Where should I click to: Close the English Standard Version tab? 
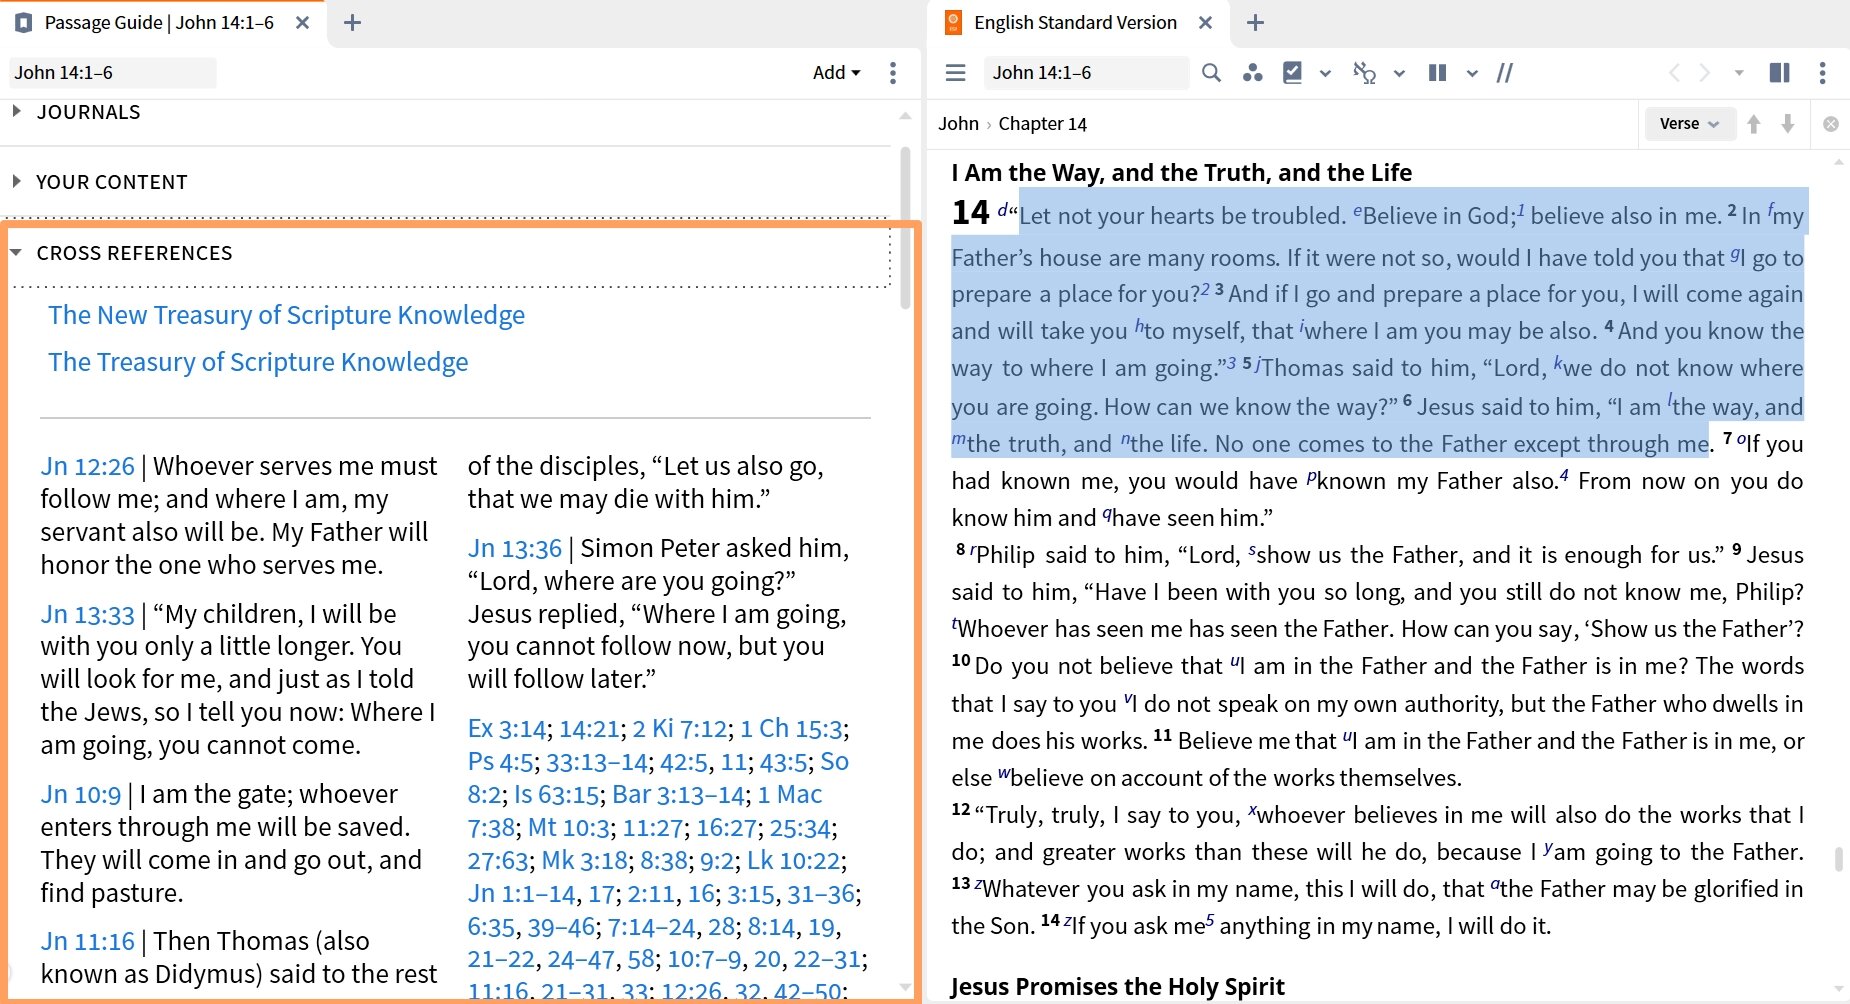1206,22
